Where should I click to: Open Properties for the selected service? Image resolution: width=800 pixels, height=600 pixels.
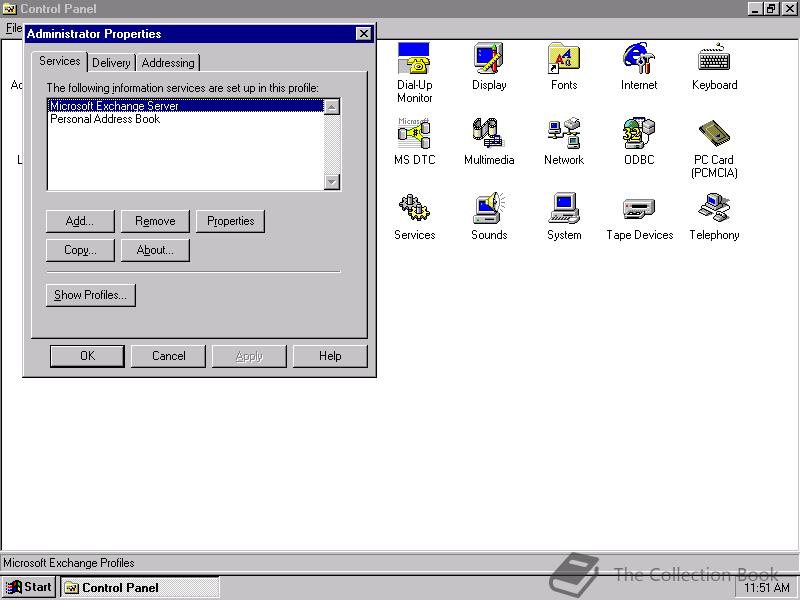click(231, 221)
